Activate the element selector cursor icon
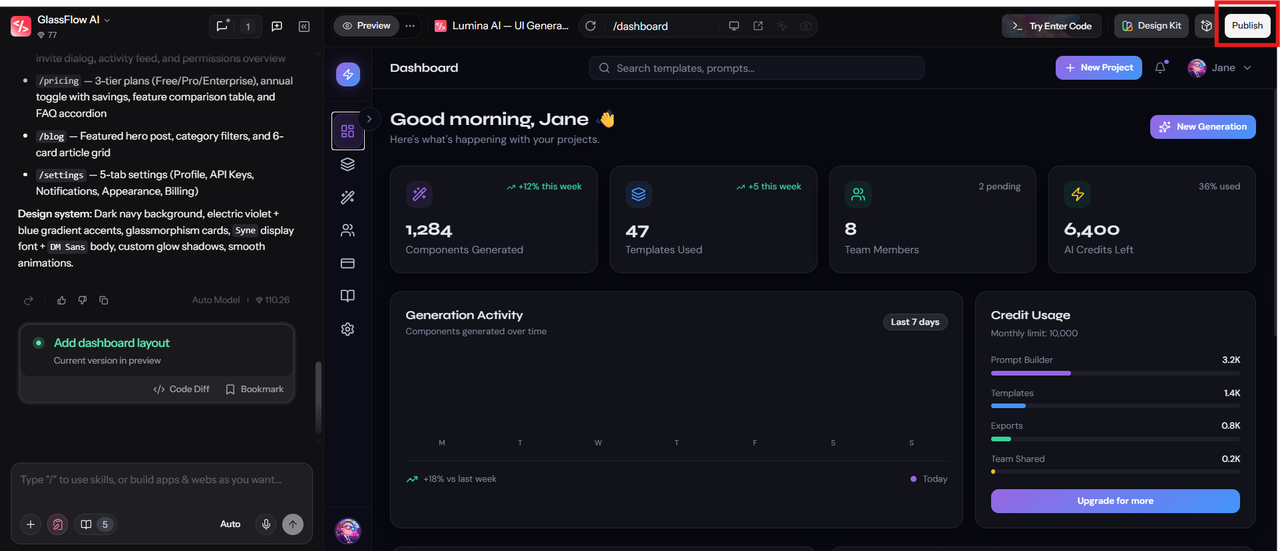This screenshot has height=551, width=1280. click(782, 26)
